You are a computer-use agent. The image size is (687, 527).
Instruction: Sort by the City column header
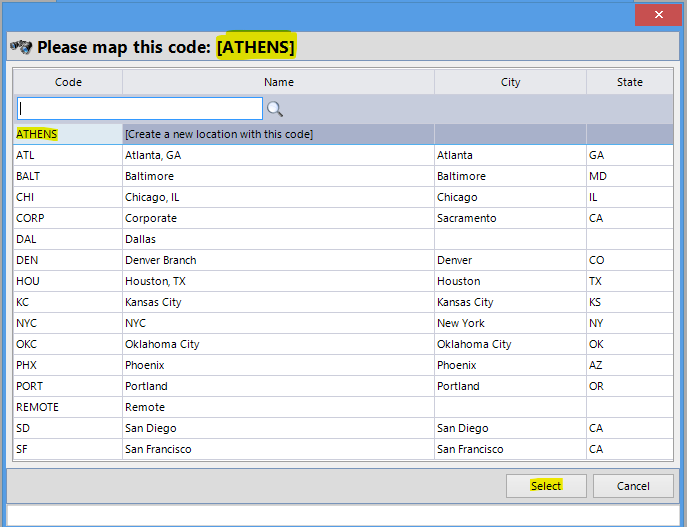pyautogui.click(x=510, y=82)
